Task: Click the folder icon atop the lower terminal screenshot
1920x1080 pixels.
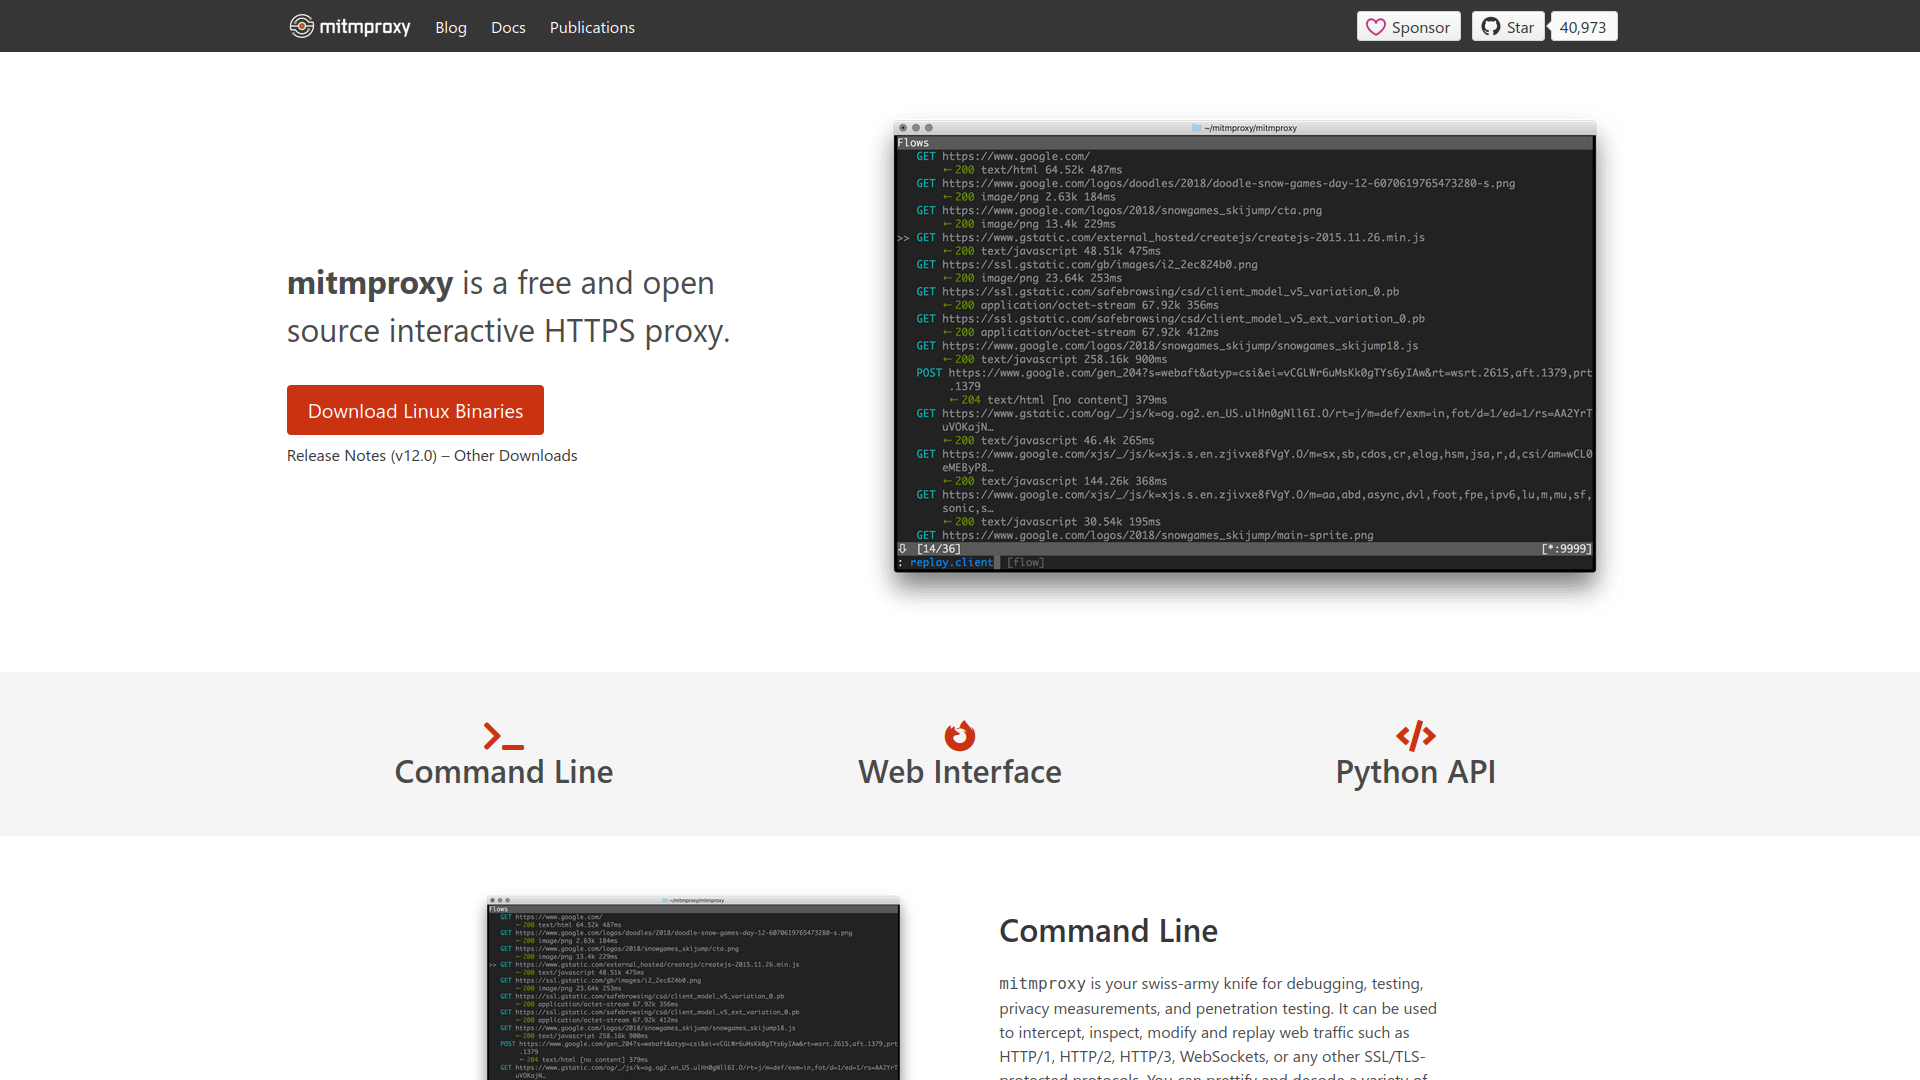Action: pos(665,899)
